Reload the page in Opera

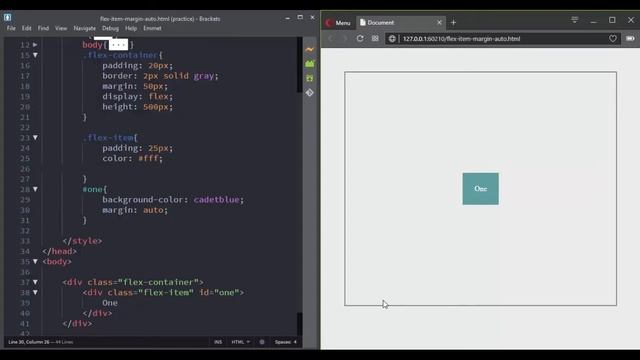[360, 38]
